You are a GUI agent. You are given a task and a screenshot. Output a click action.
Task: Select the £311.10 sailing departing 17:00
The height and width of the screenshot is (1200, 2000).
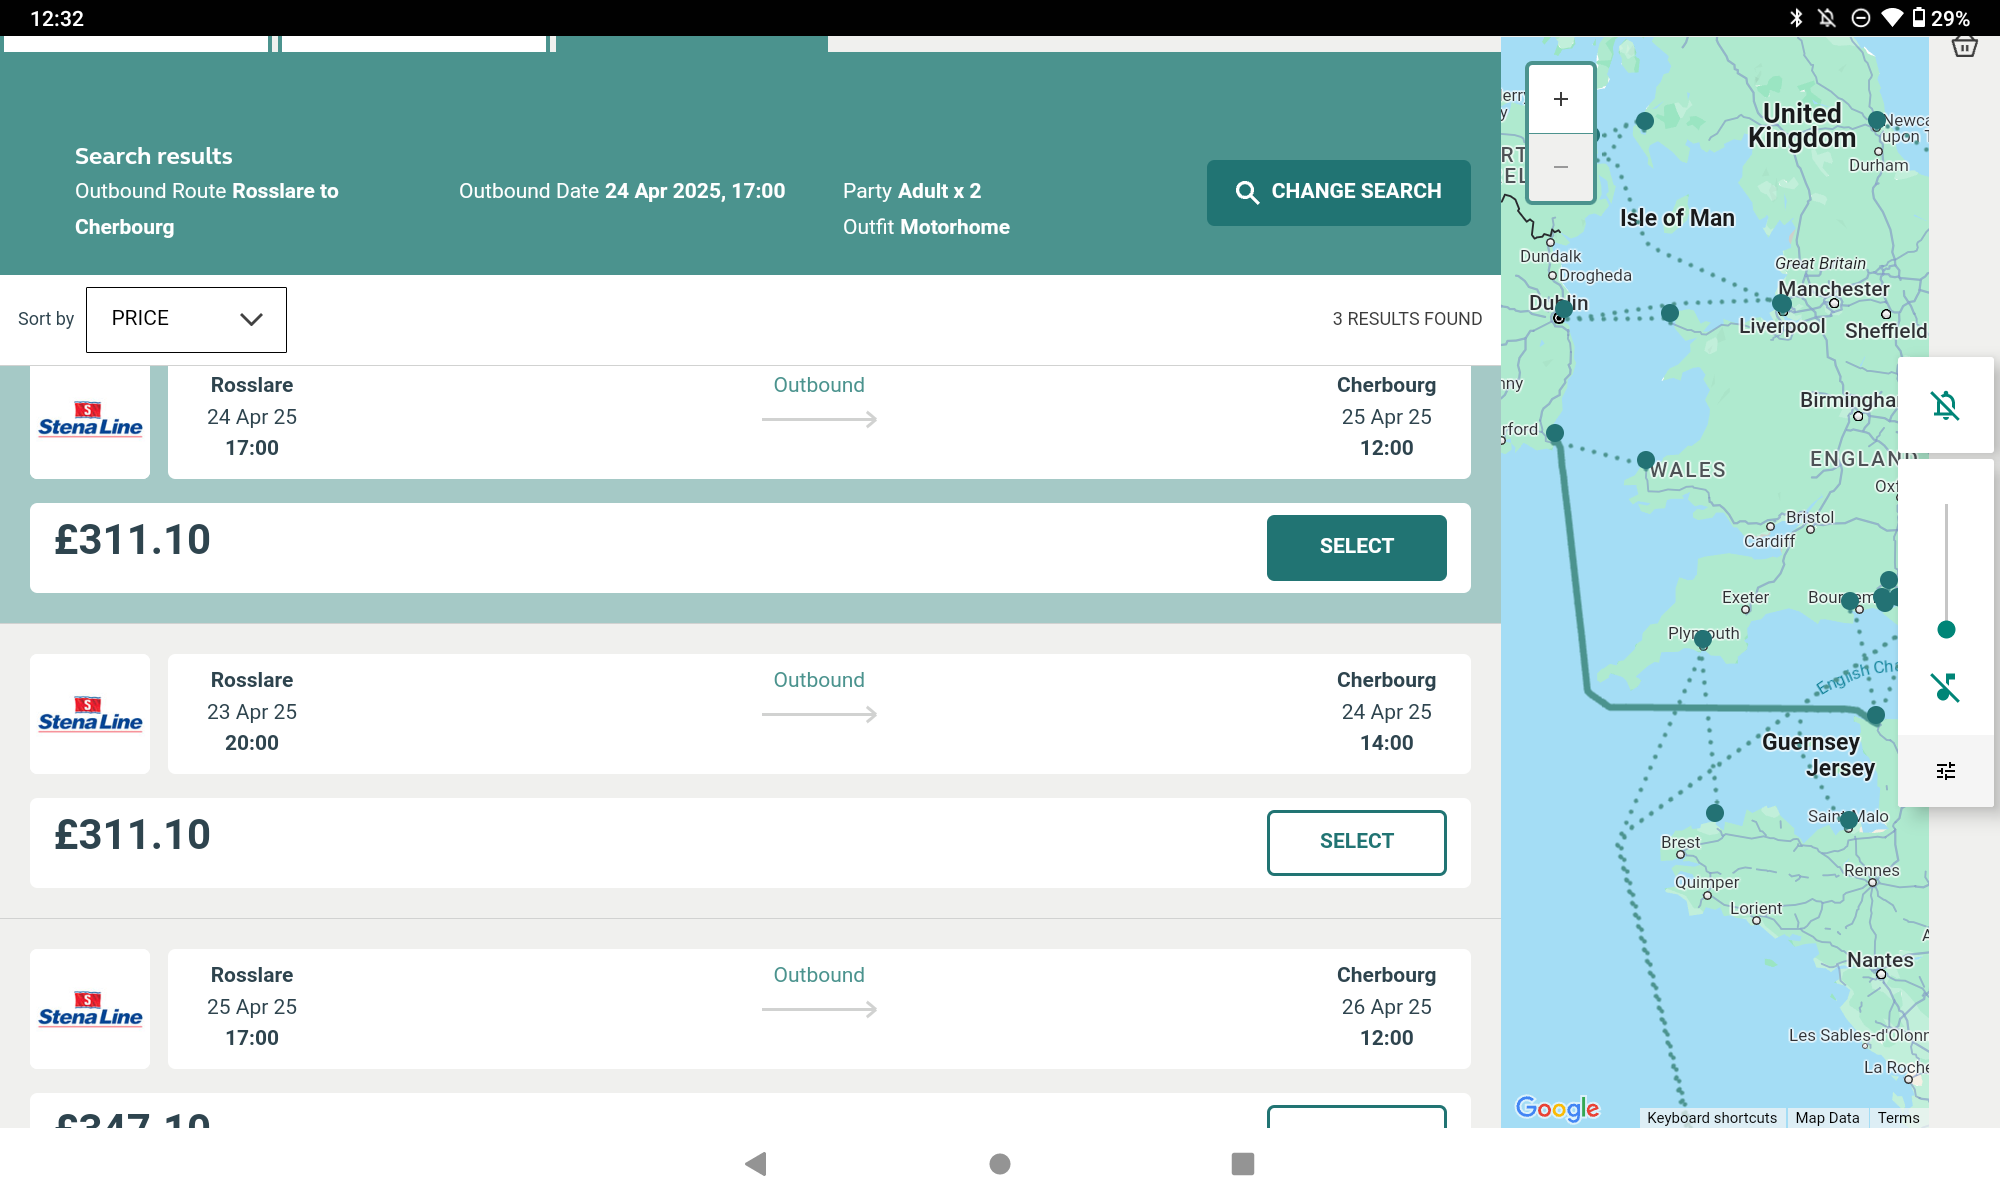(1356, 547)
